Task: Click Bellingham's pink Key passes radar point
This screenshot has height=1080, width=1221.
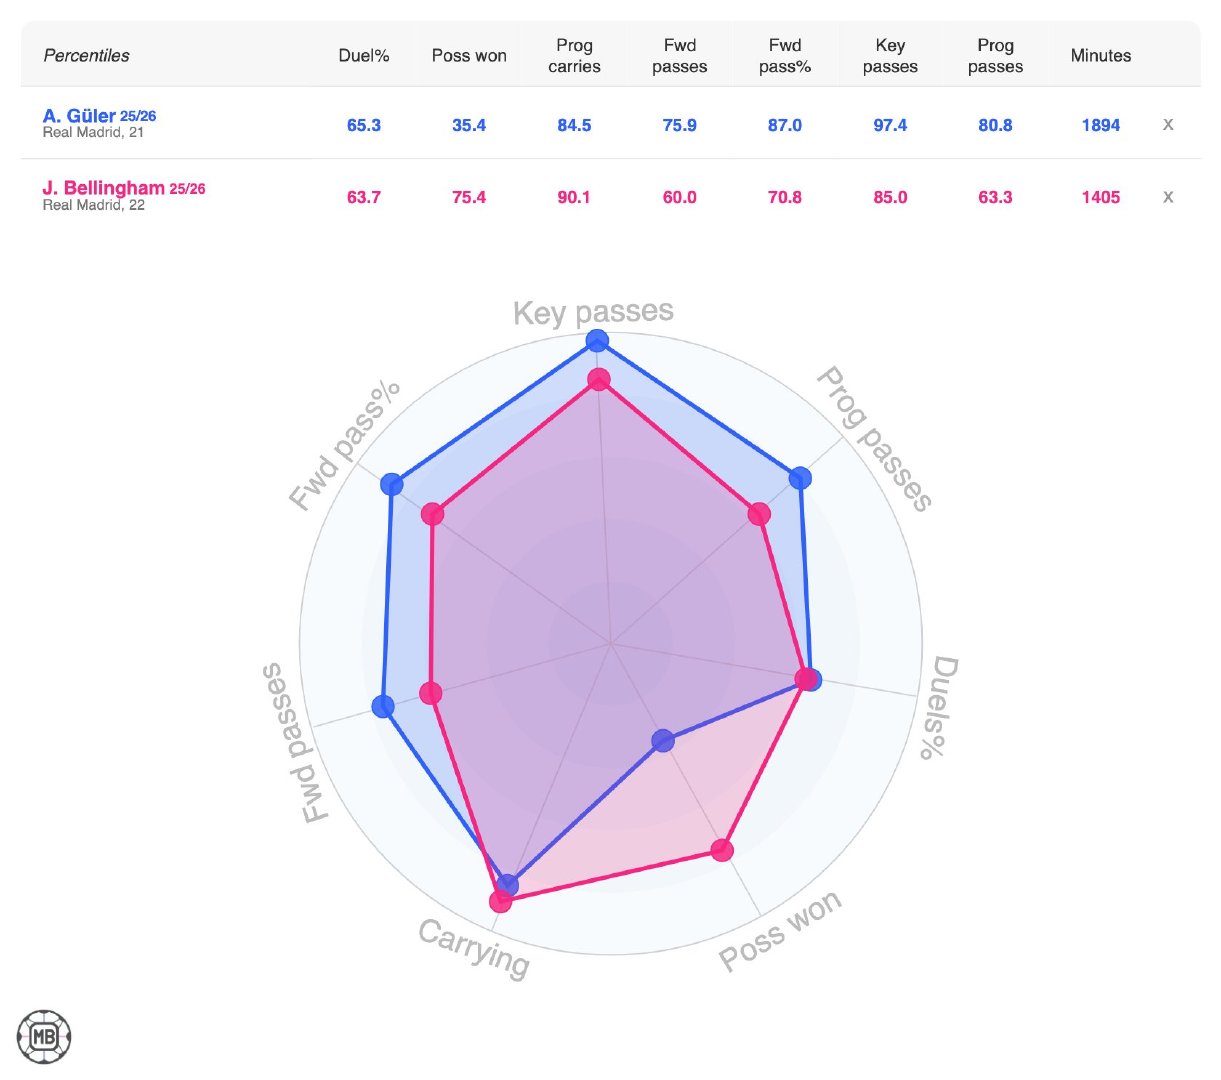Action: pos(599,379)
